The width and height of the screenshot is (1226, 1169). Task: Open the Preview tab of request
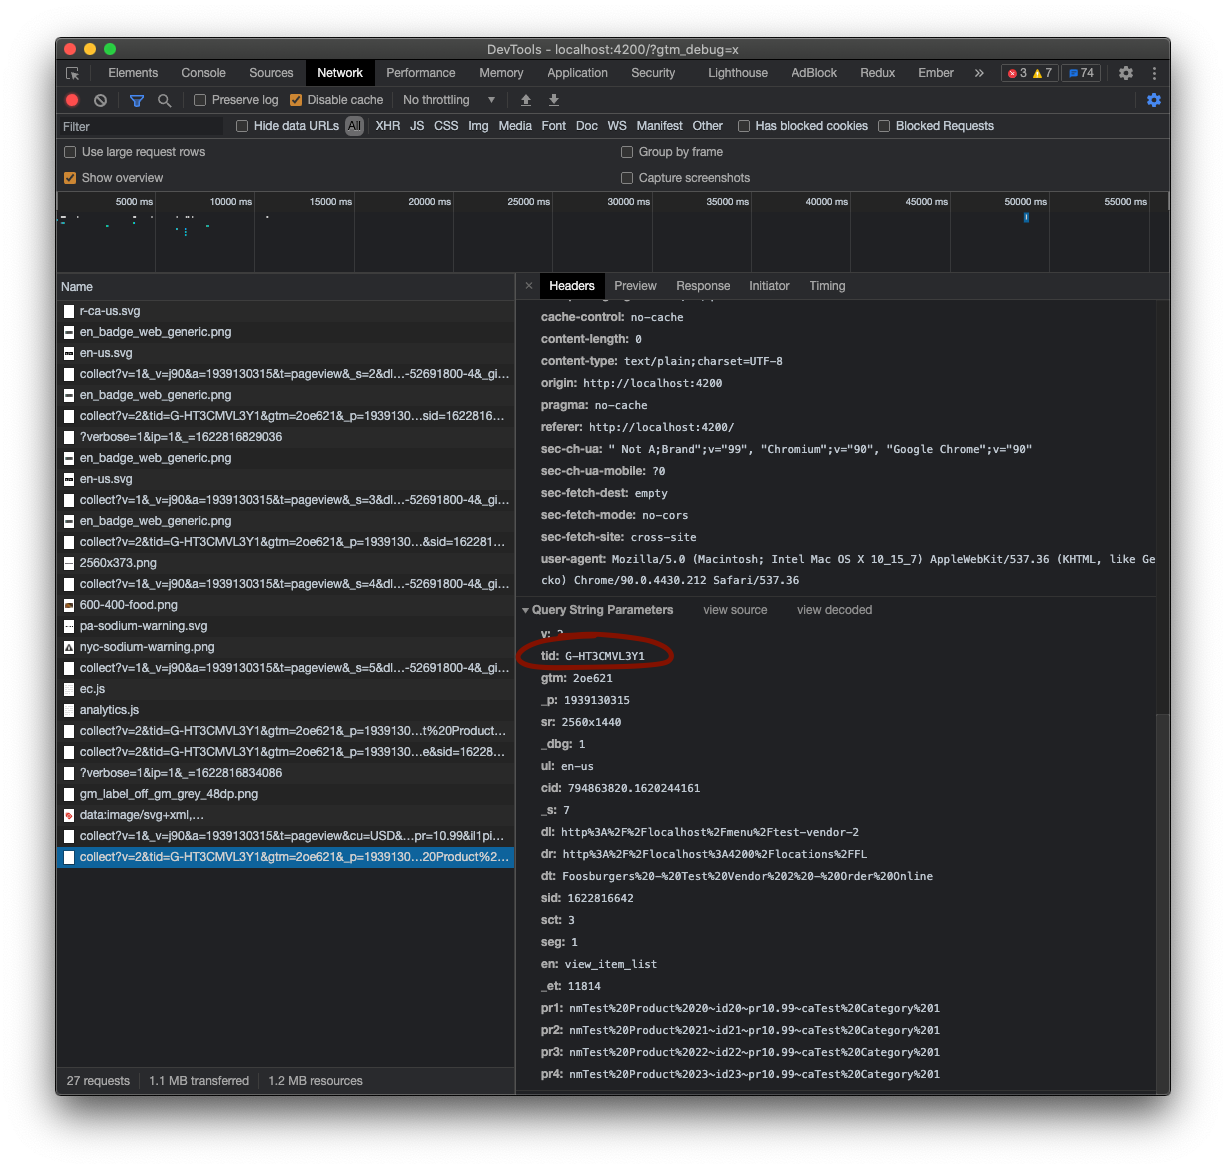[635, 286]
